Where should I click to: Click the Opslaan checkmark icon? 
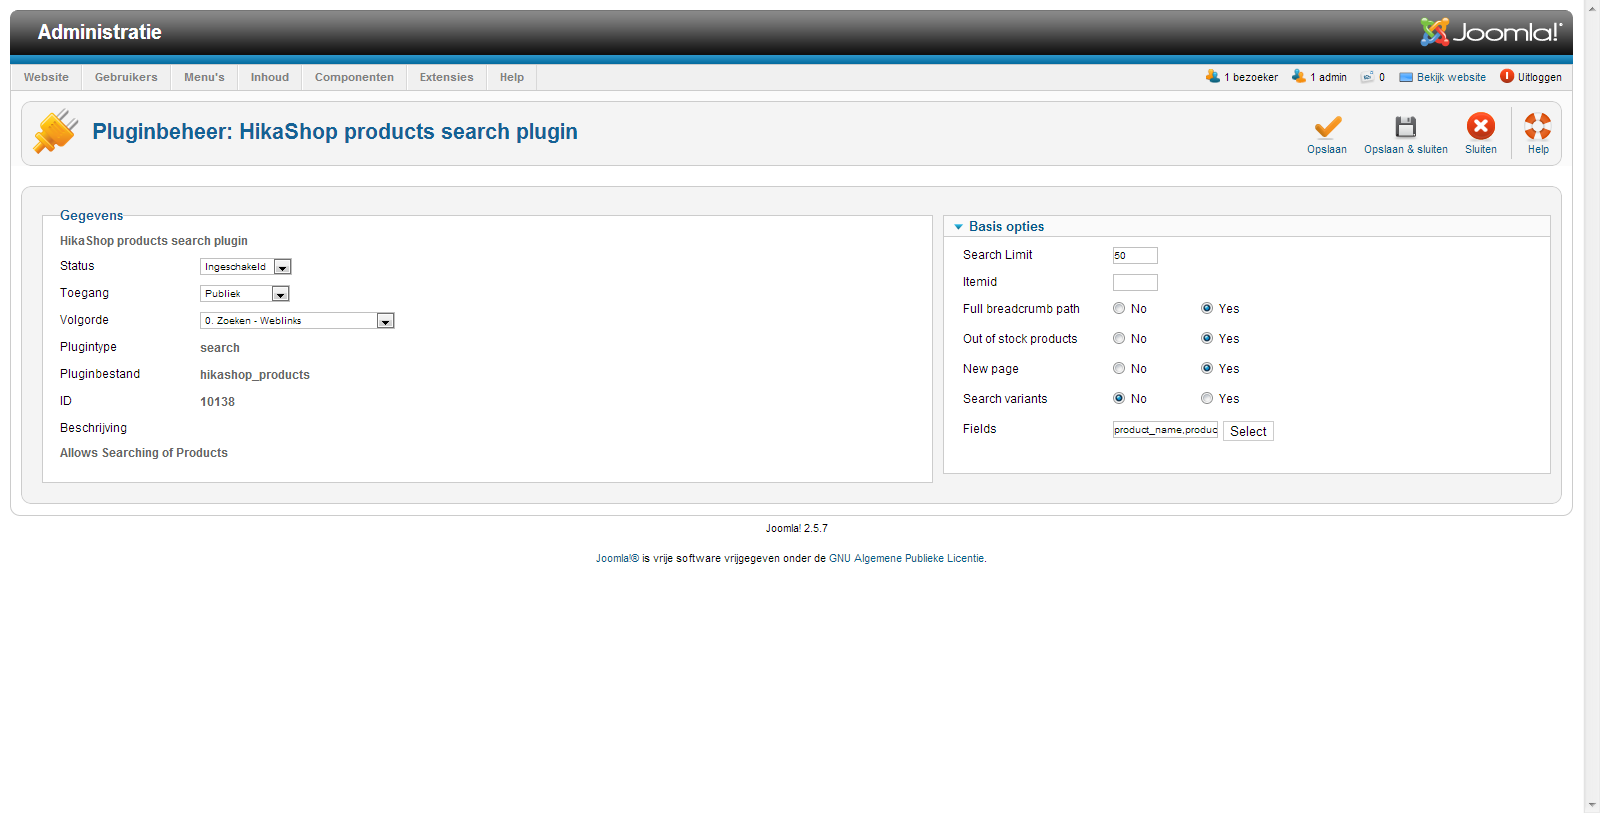1327,127
